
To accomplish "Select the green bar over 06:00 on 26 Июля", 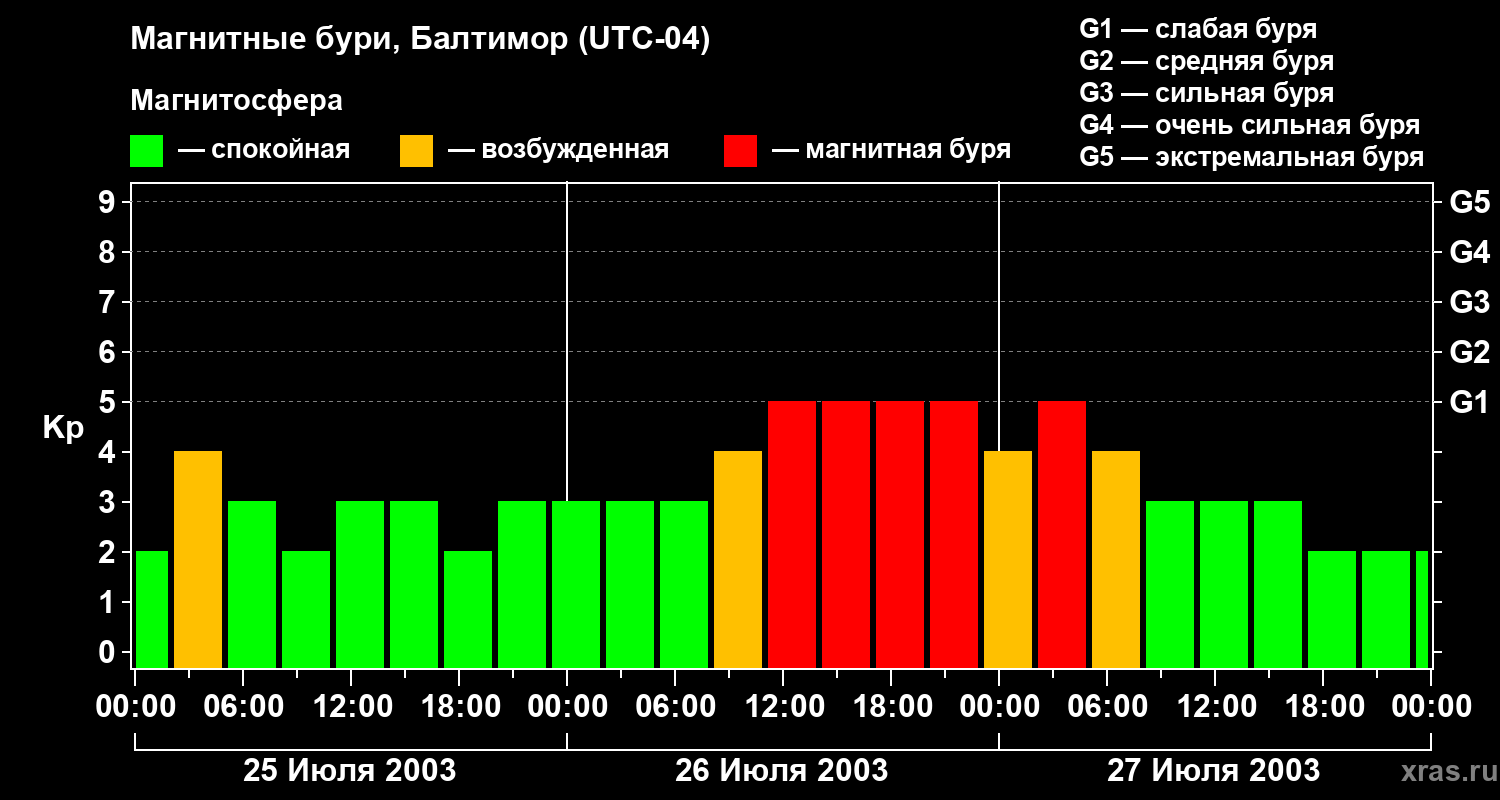I will 684,585.
